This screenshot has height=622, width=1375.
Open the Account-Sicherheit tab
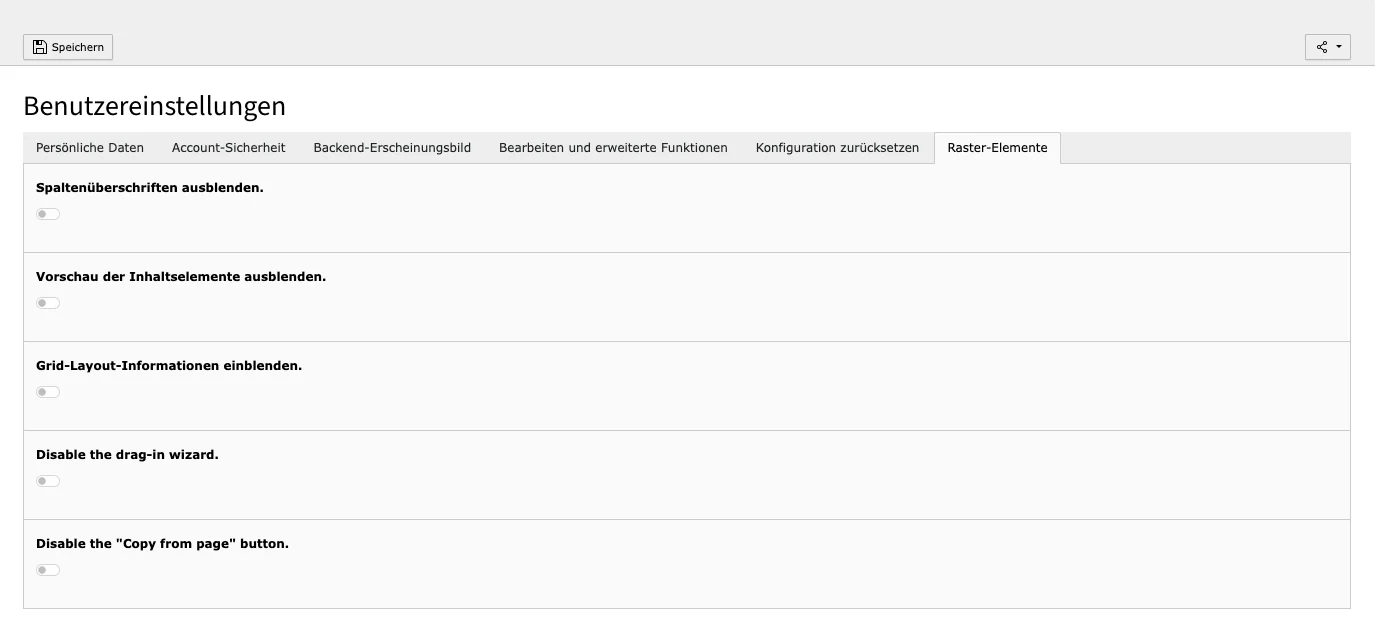pyautogui.click(x=228, y=147)
